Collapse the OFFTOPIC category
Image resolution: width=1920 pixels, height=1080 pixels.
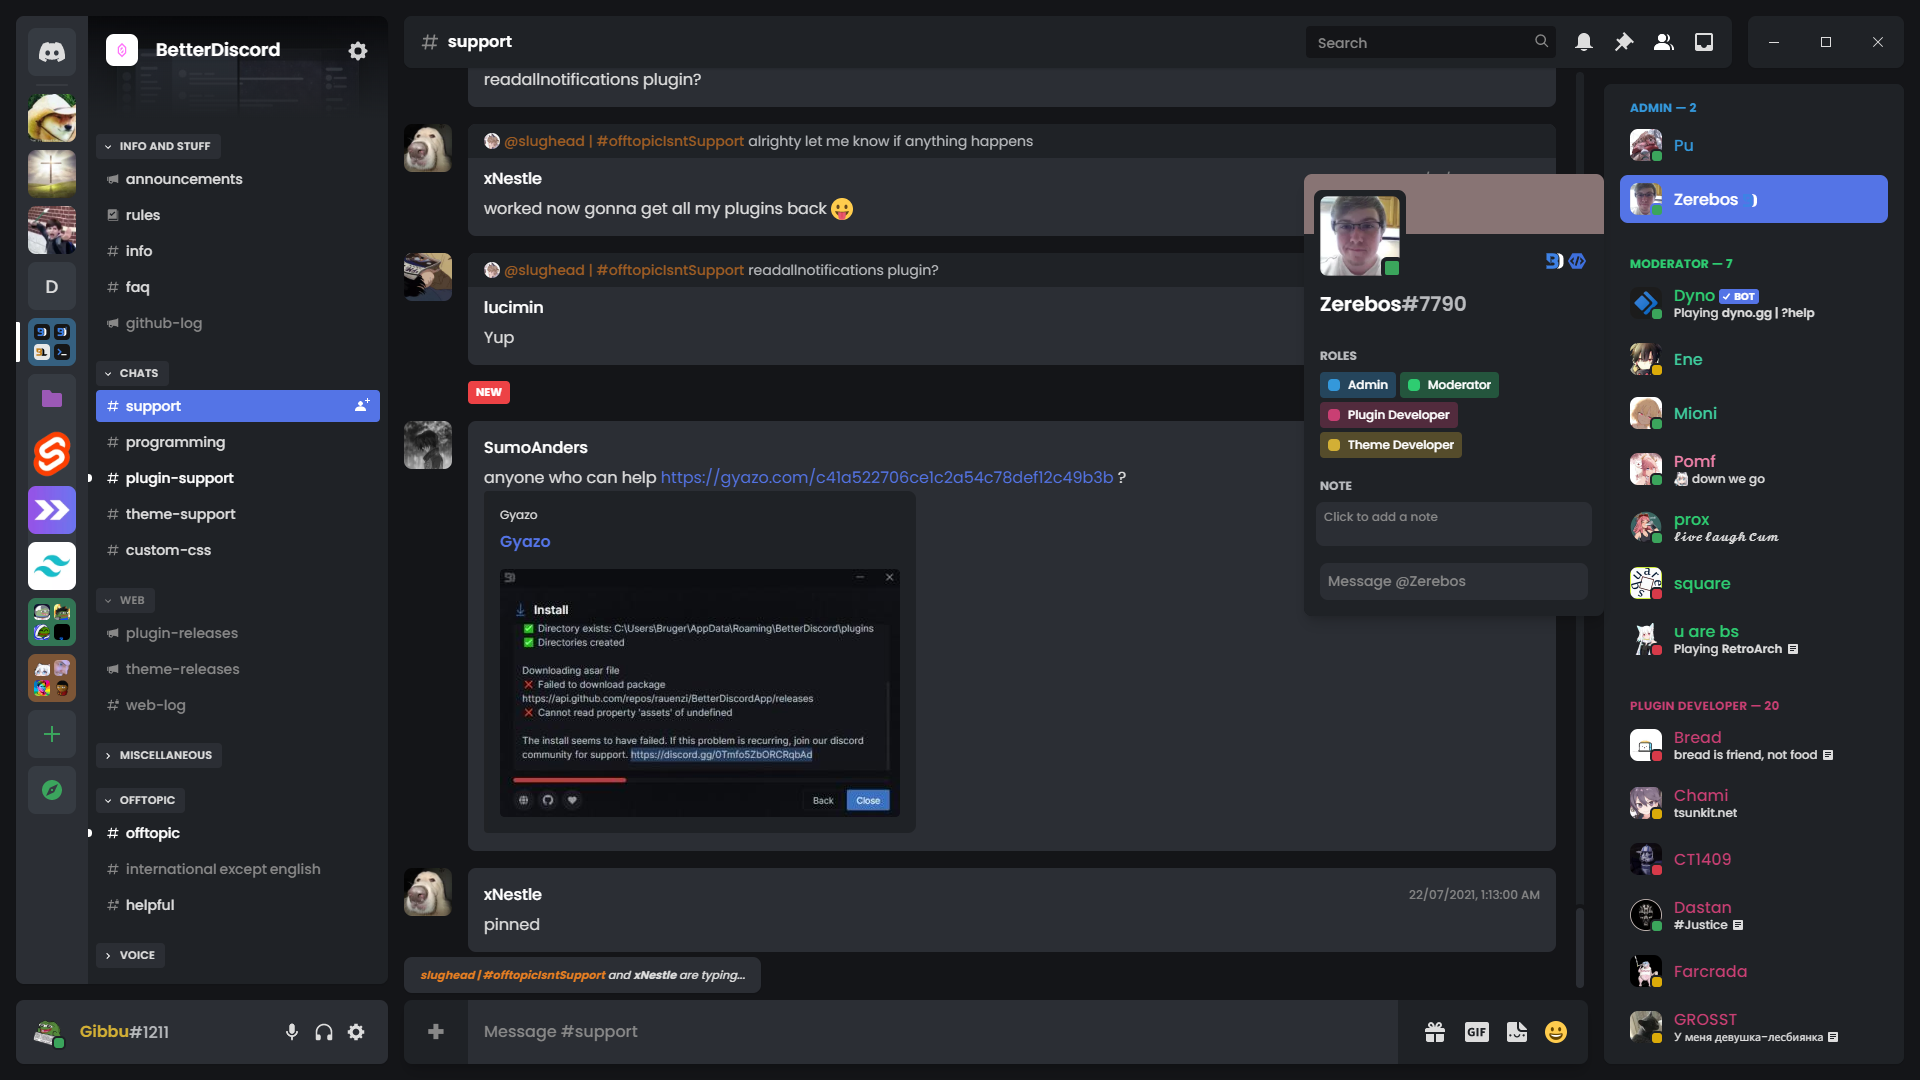[140, 800]
